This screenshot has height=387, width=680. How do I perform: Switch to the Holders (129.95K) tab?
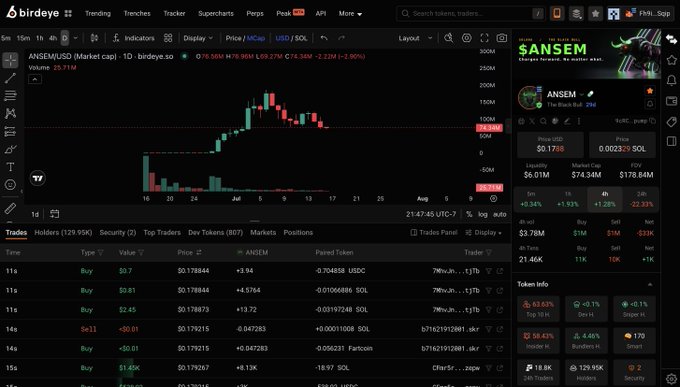tap(63, 233)
